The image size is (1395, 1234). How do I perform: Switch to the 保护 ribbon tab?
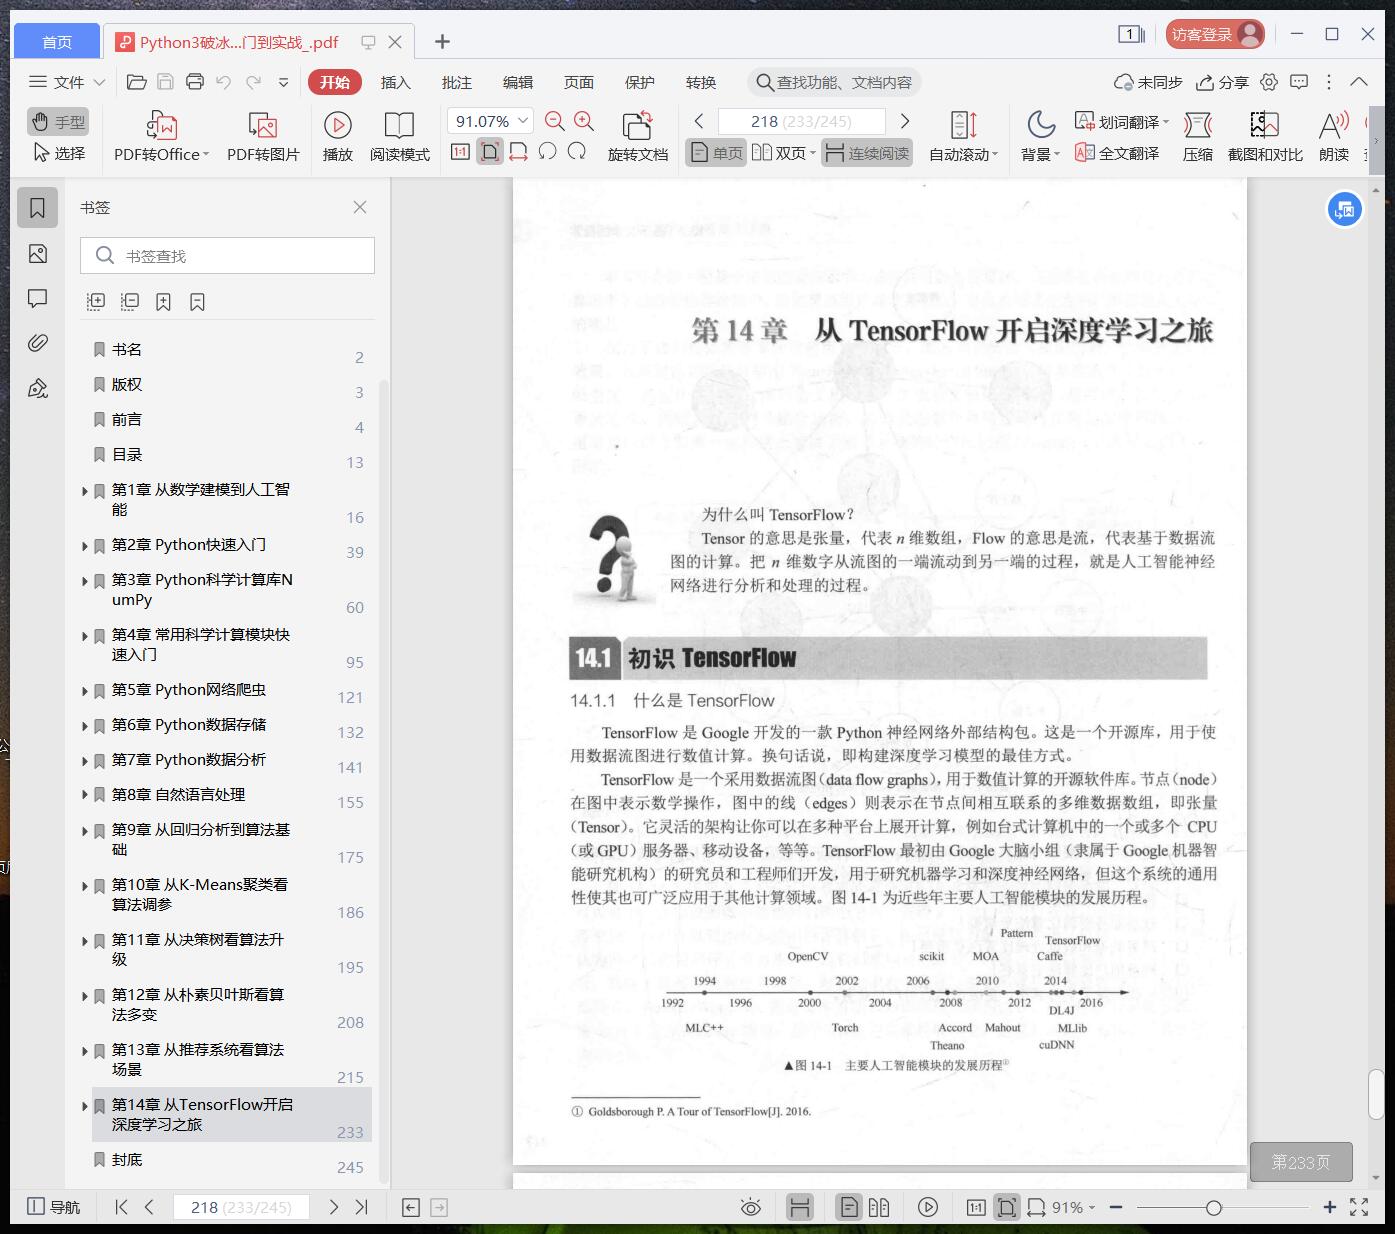(x=640, y=82)
